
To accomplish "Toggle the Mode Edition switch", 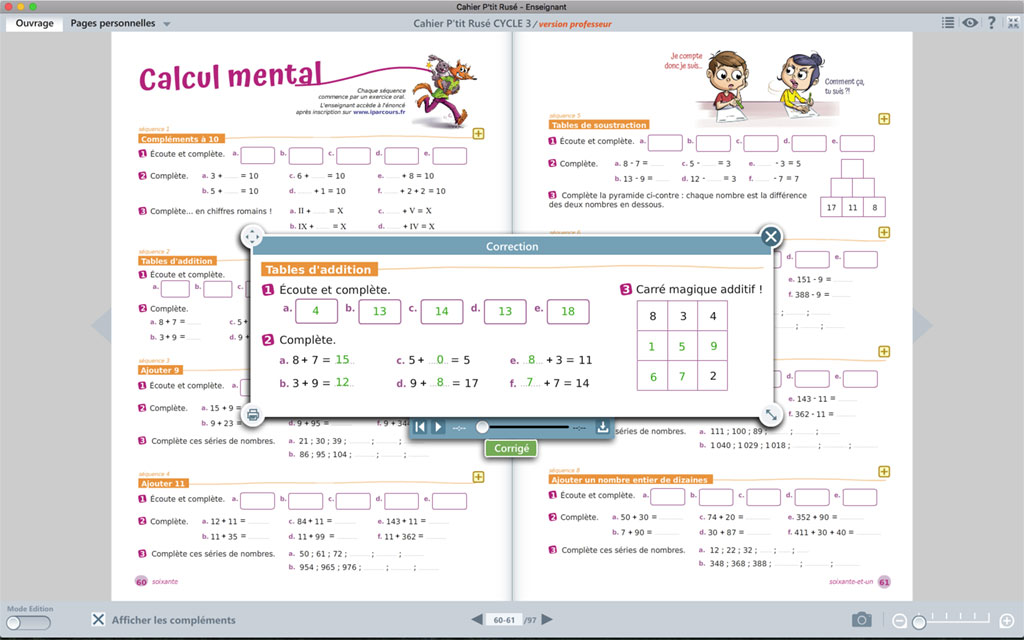I will (28, 622).
